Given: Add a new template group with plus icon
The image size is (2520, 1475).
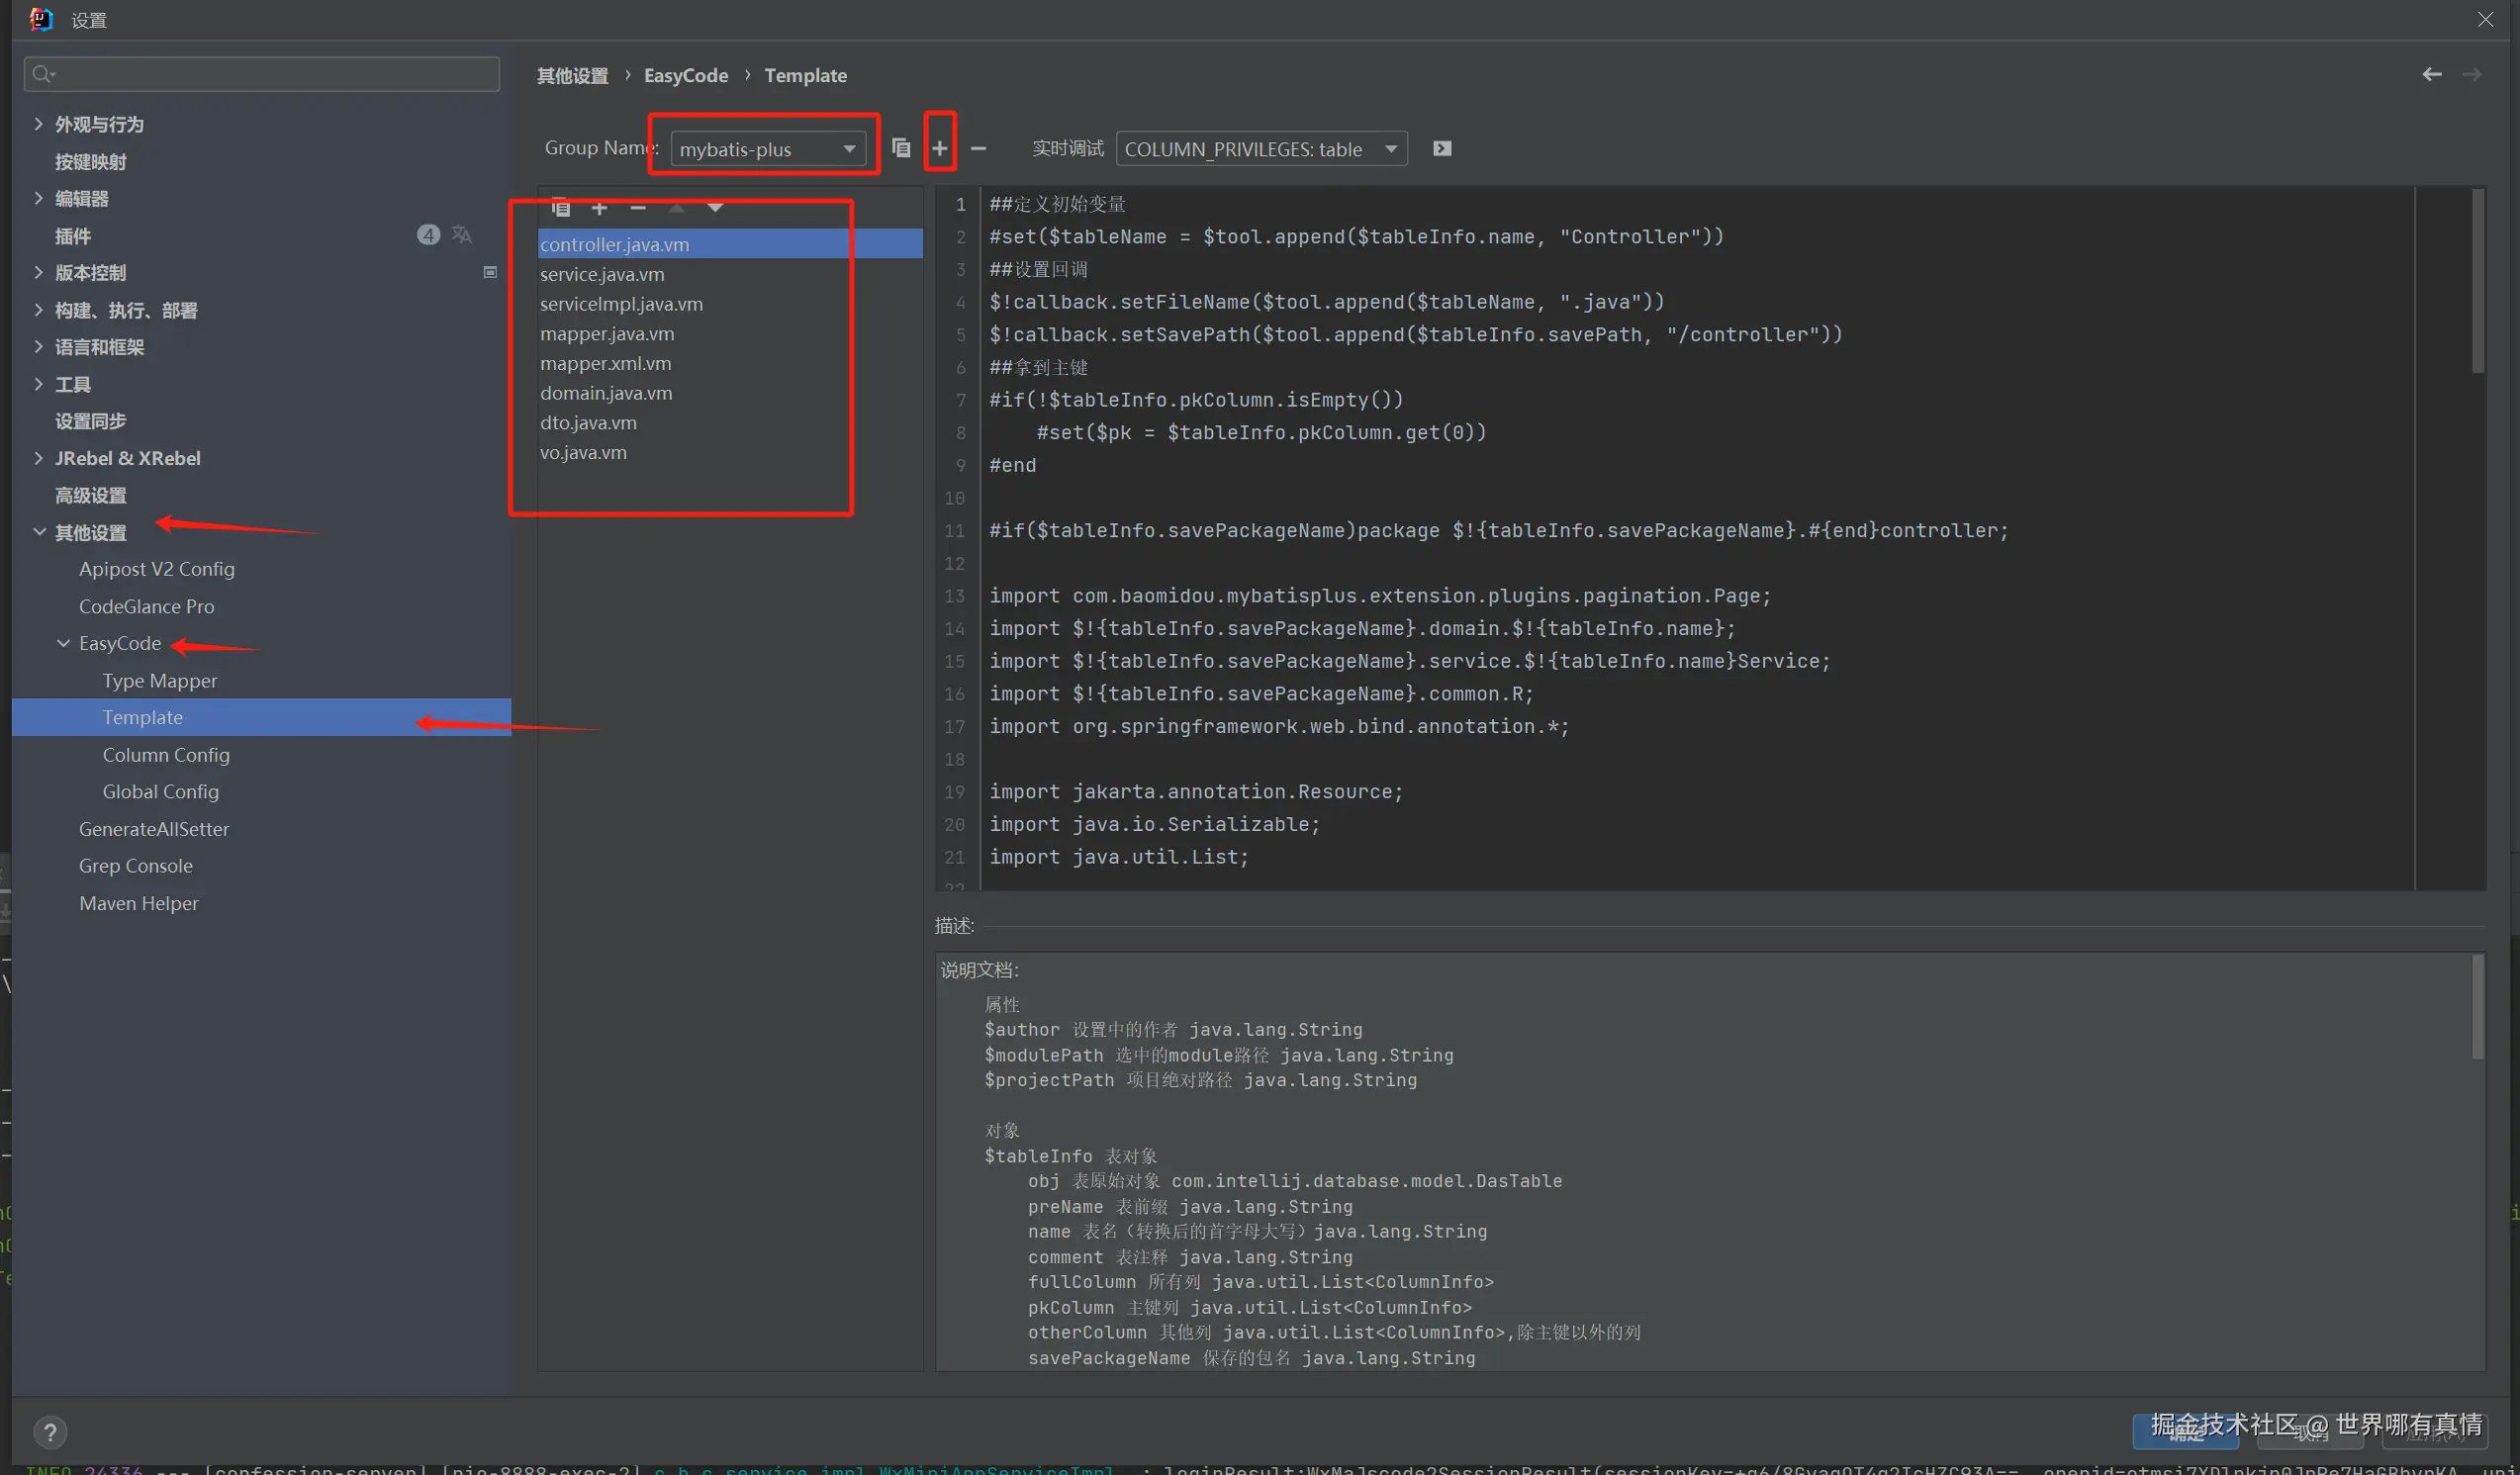Looking at the screenshot, I should [939, 148].
